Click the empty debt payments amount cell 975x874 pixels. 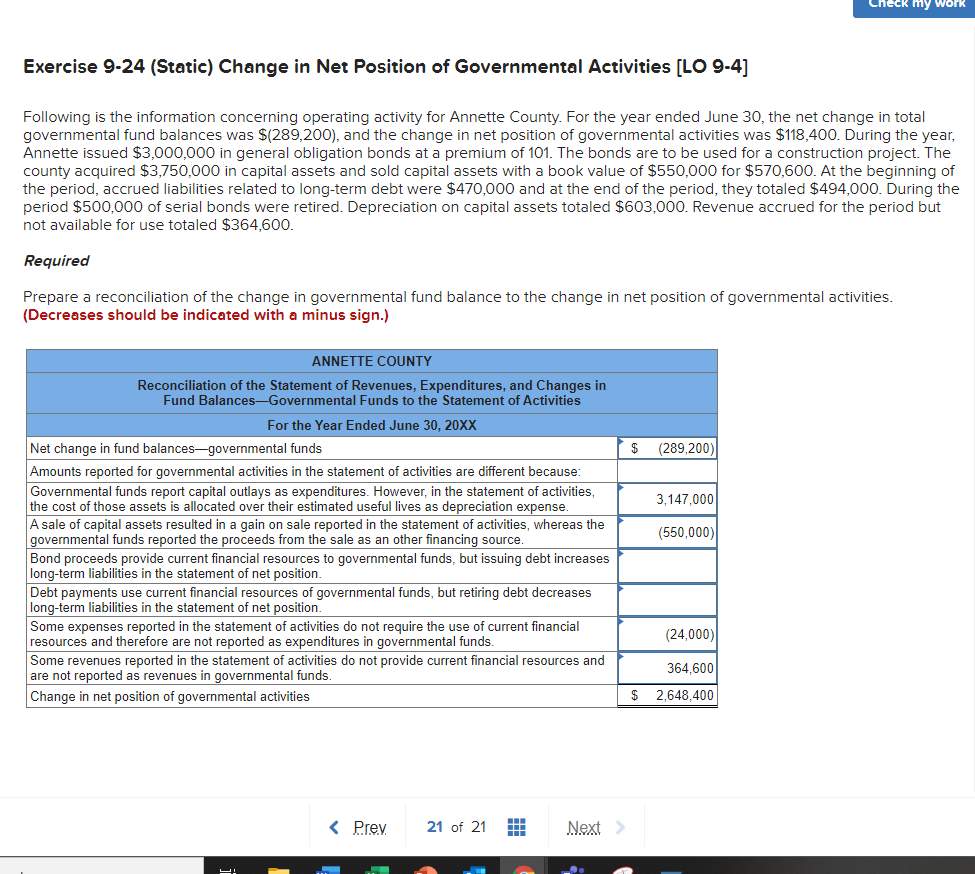coord(667,600)
